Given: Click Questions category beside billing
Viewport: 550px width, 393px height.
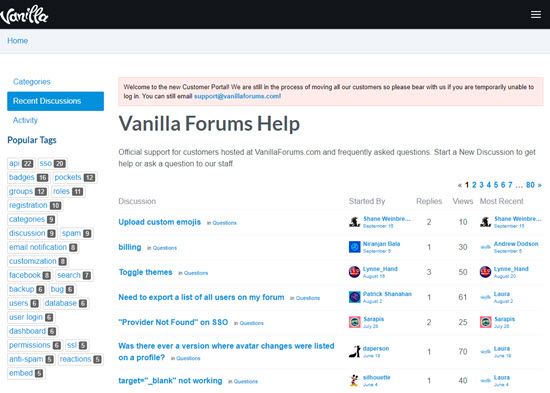Looking at the screenshot, I should (165, 248).
